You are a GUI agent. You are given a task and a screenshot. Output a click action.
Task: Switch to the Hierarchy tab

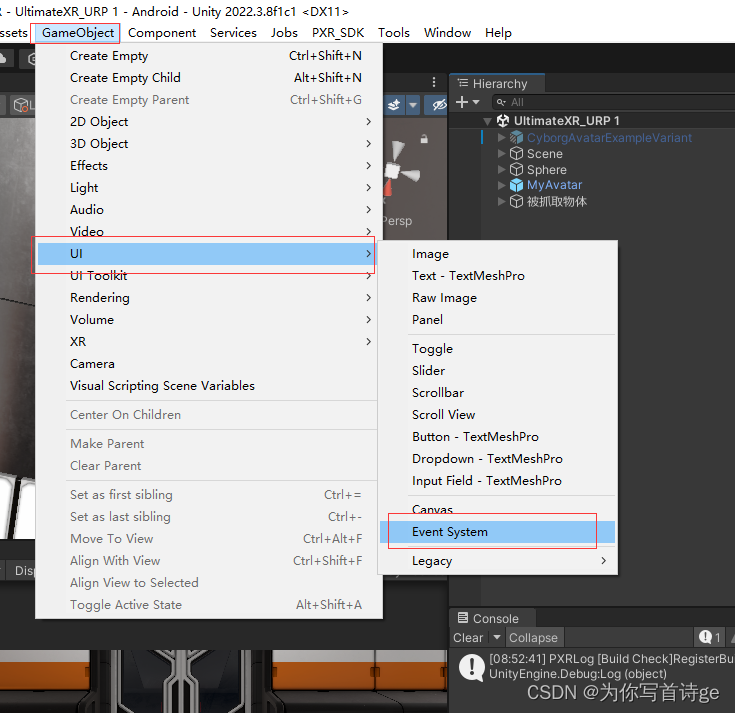pos(496,83)
